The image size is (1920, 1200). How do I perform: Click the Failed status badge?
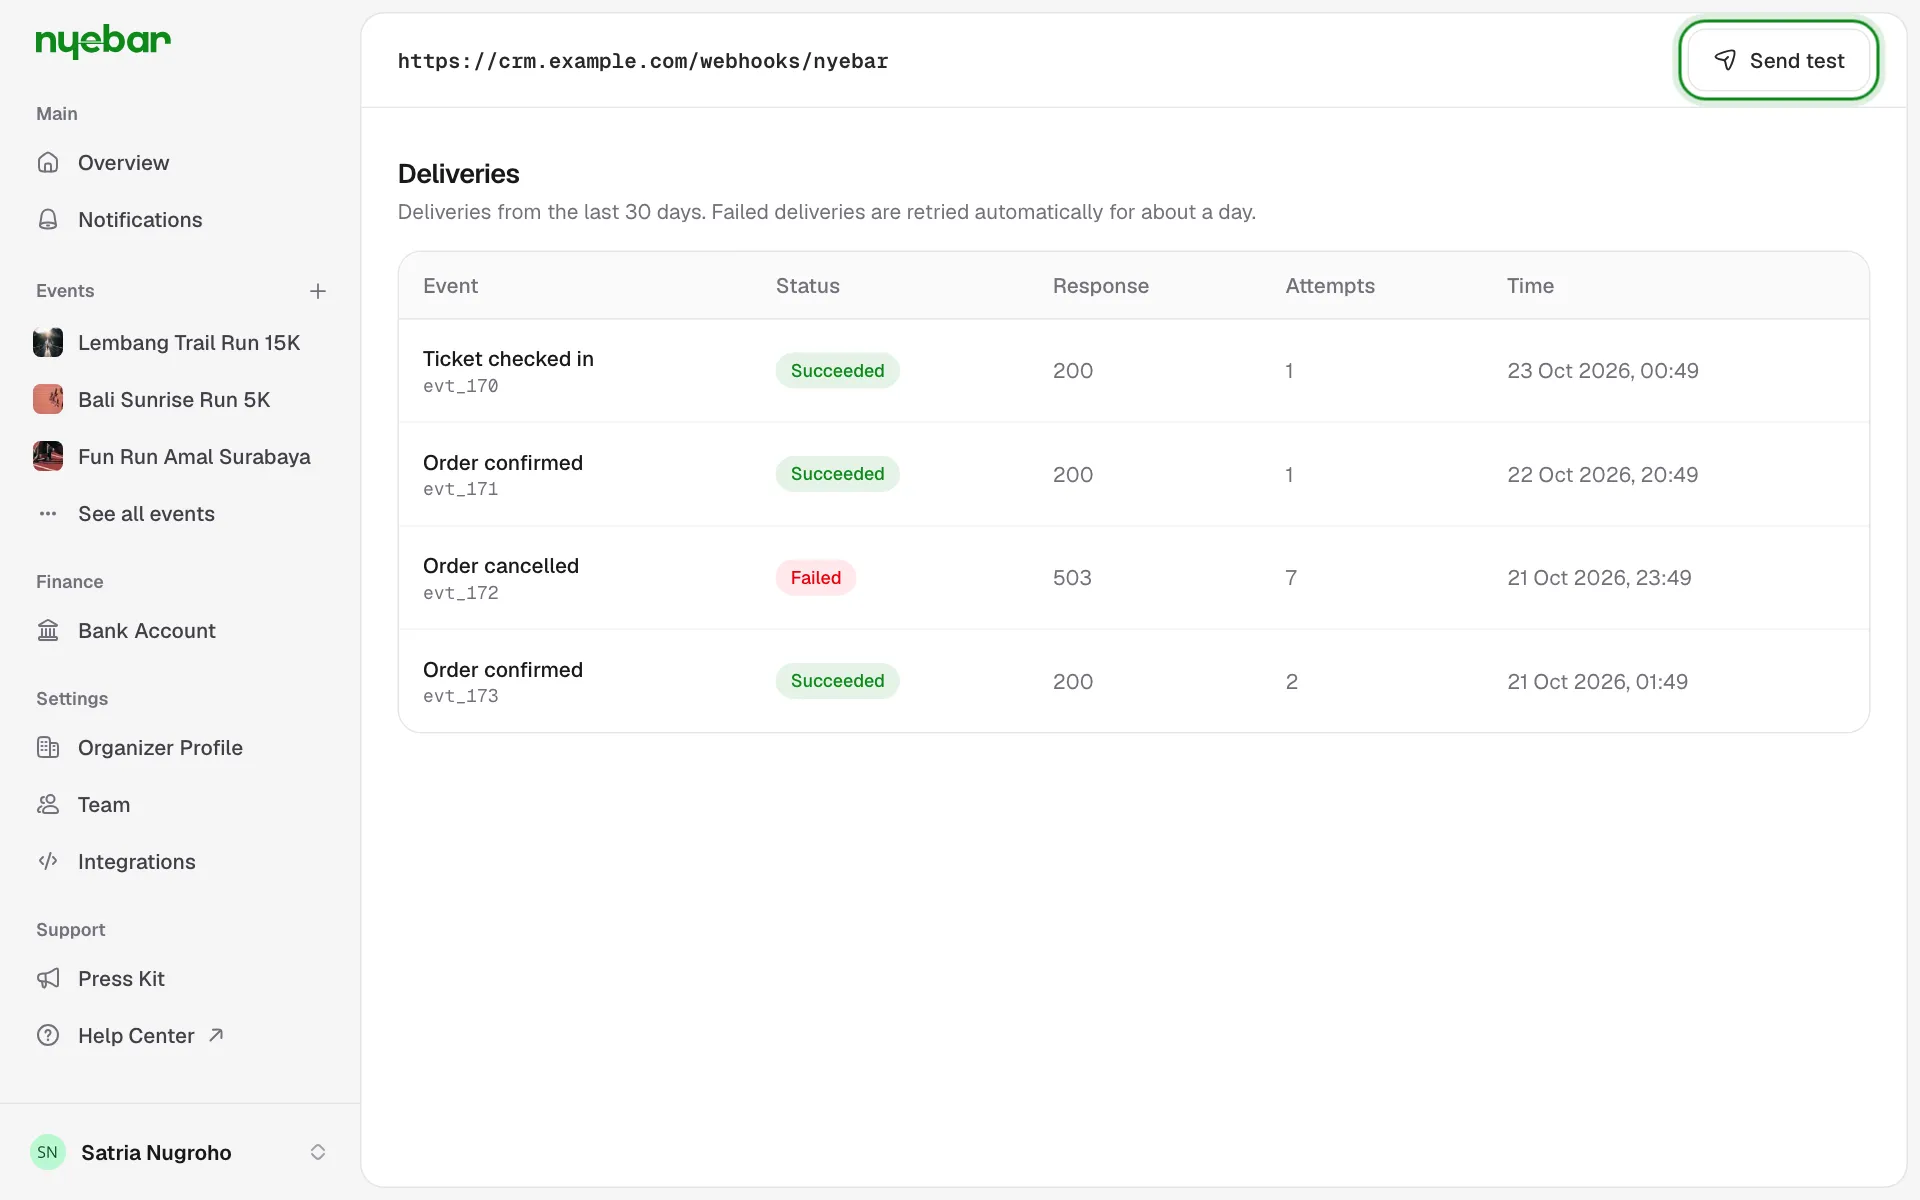click(816, 578)
